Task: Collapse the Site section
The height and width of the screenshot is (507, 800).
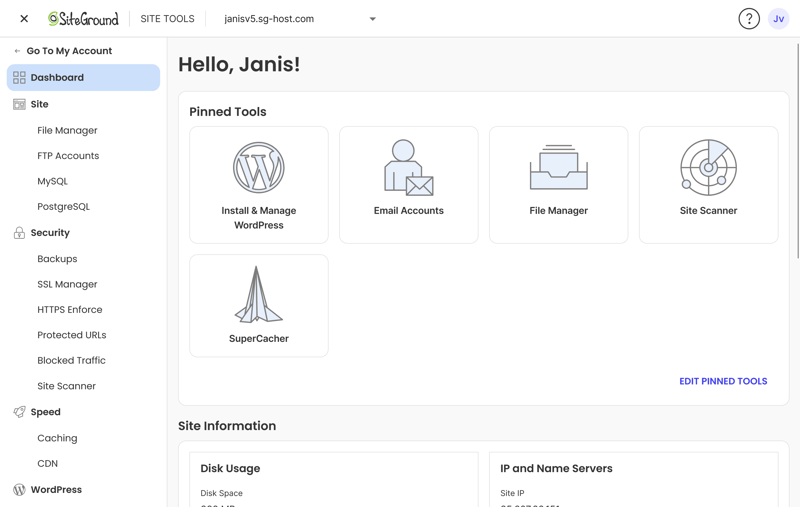Action: 39,104
